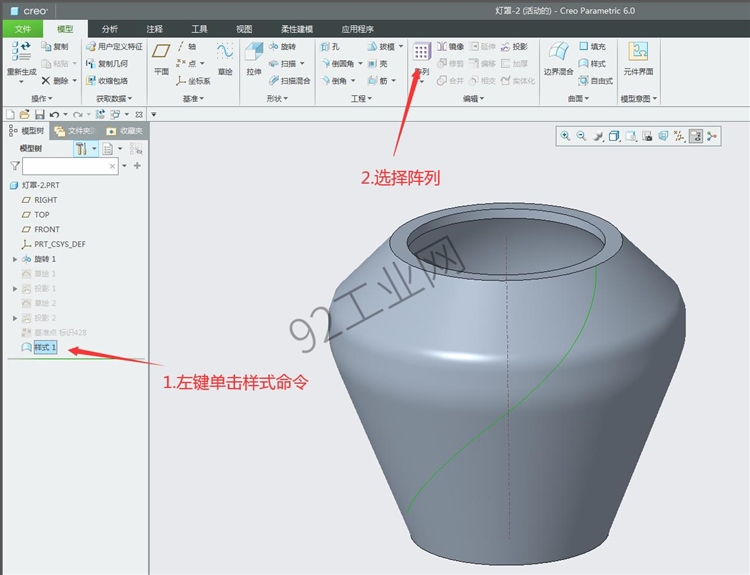
Task: Expand the 编辑 group dropdown
Action: 474,99
